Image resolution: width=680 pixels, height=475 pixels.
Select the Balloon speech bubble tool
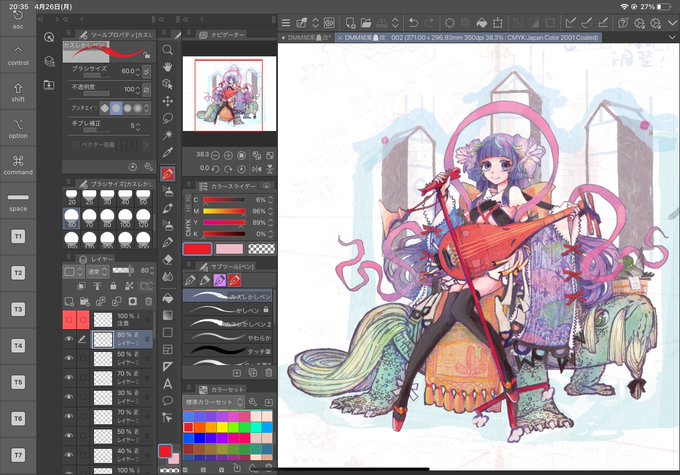point(167,401)
